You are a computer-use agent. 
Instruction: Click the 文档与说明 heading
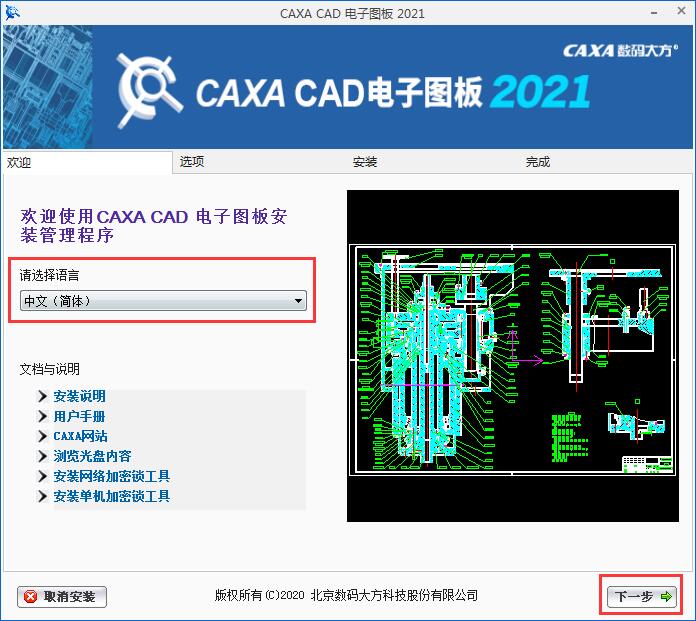50,369
